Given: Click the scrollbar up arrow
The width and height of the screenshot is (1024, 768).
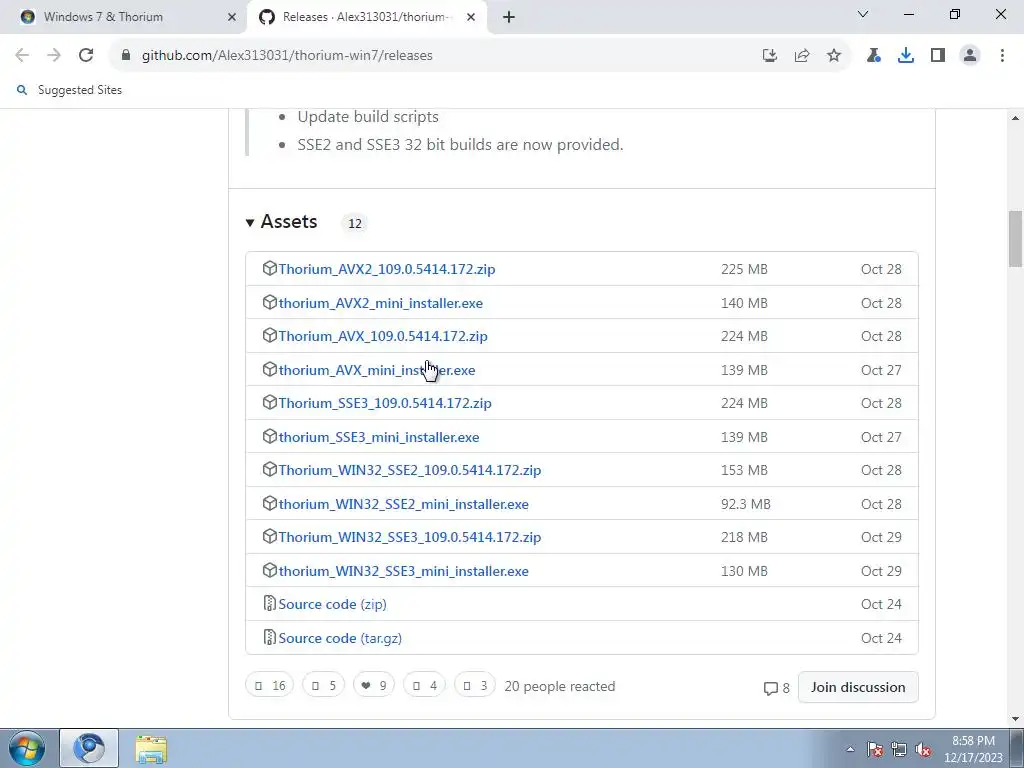Looking at the screenshot, I should pyautogui.click(x=1015, y=118).
